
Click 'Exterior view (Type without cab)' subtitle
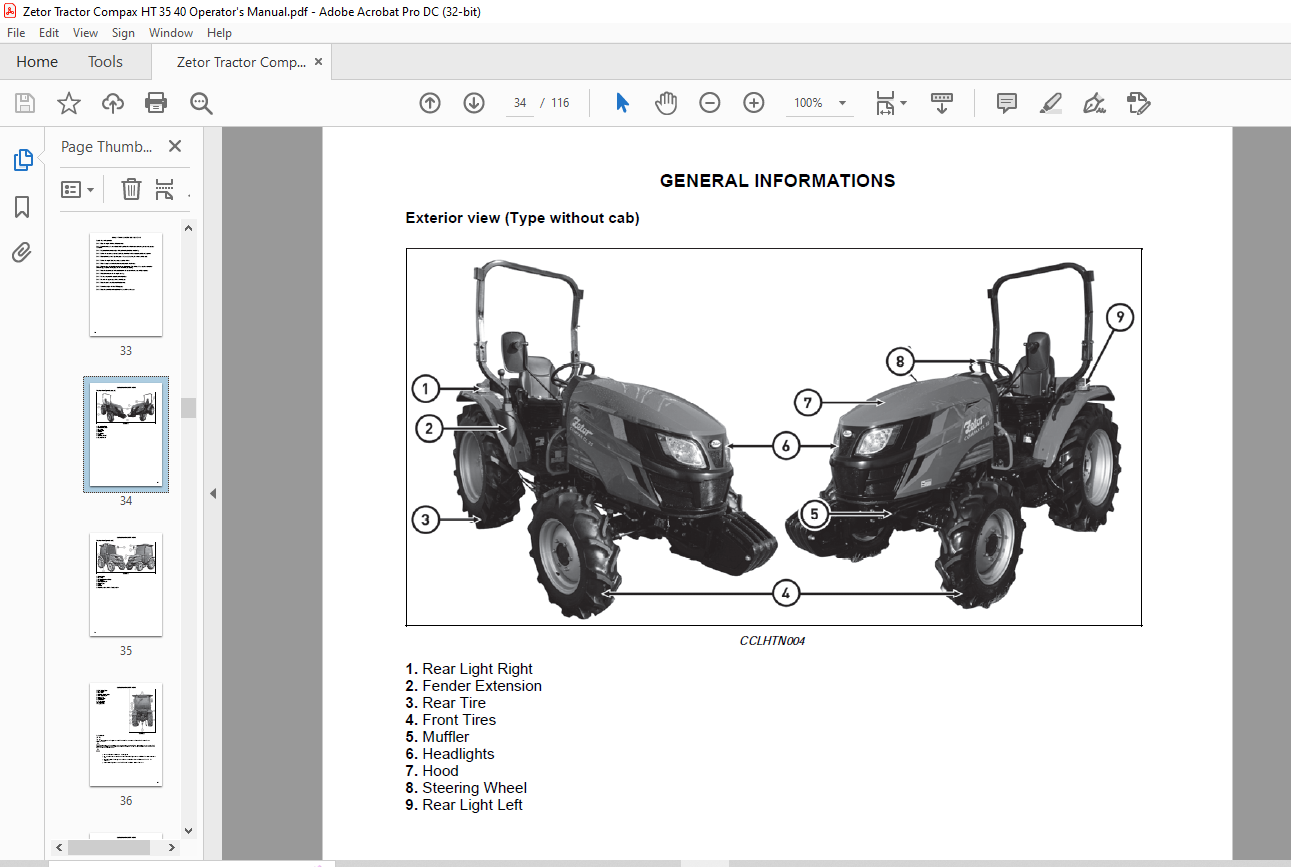[x=522, y=218]
